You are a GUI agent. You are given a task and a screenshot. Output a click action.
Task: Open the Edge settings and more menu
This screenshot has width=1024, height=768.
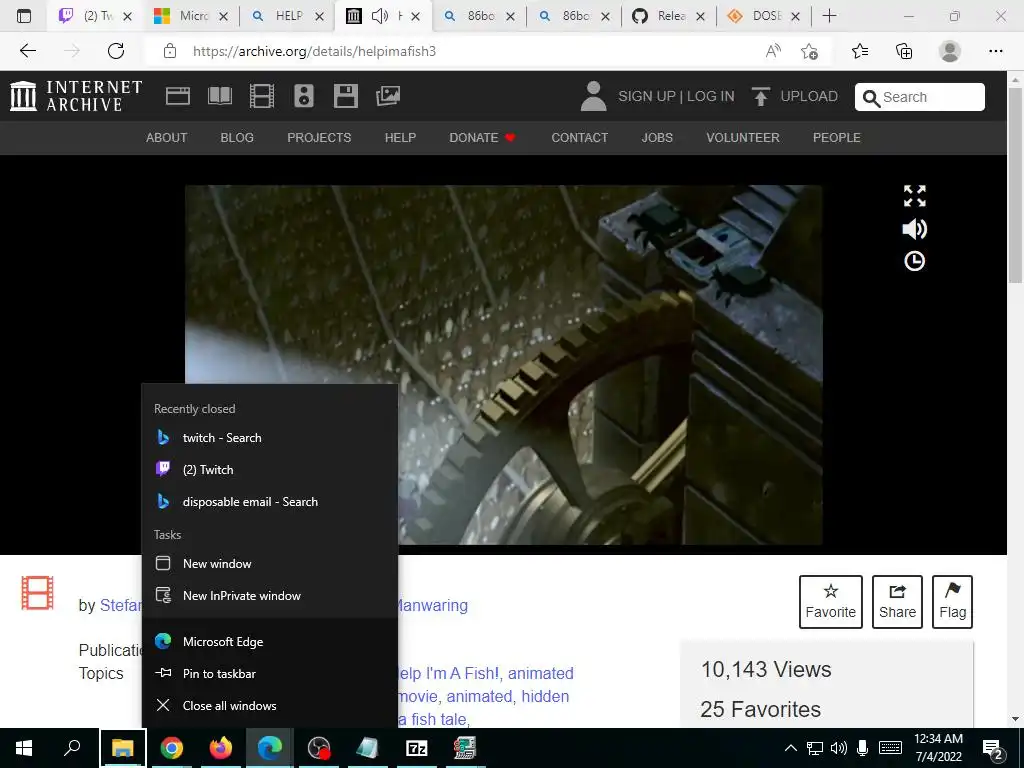tap(995, 51)
